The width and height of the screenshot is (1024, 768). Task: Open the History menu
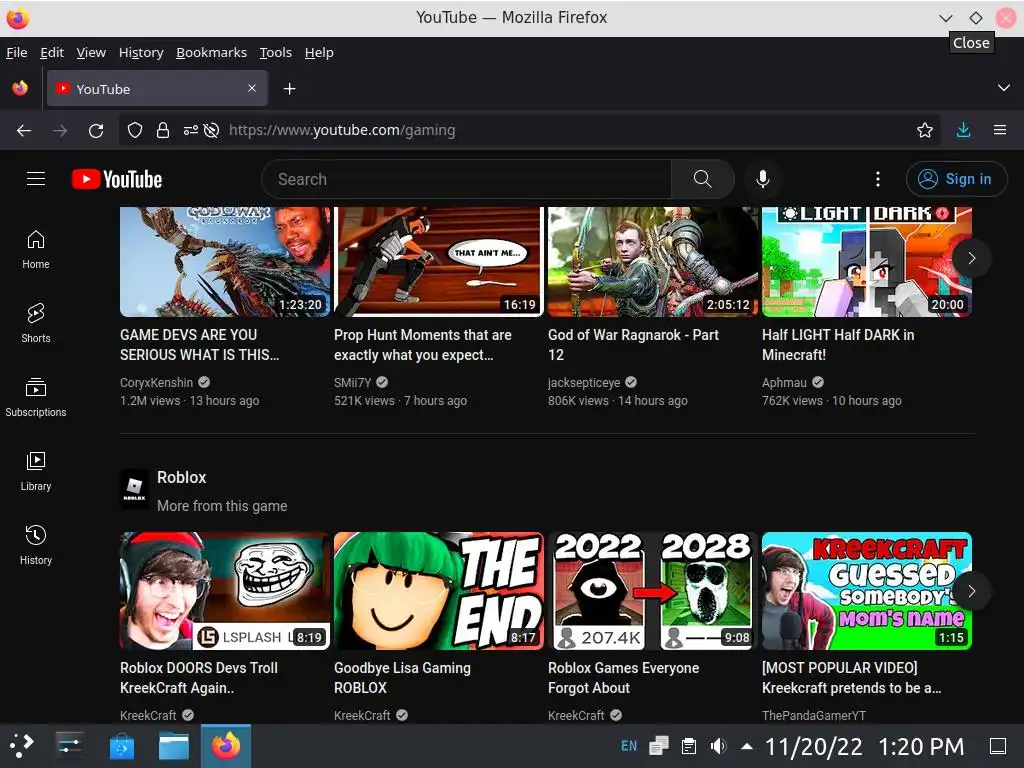(x=141, y=52)
